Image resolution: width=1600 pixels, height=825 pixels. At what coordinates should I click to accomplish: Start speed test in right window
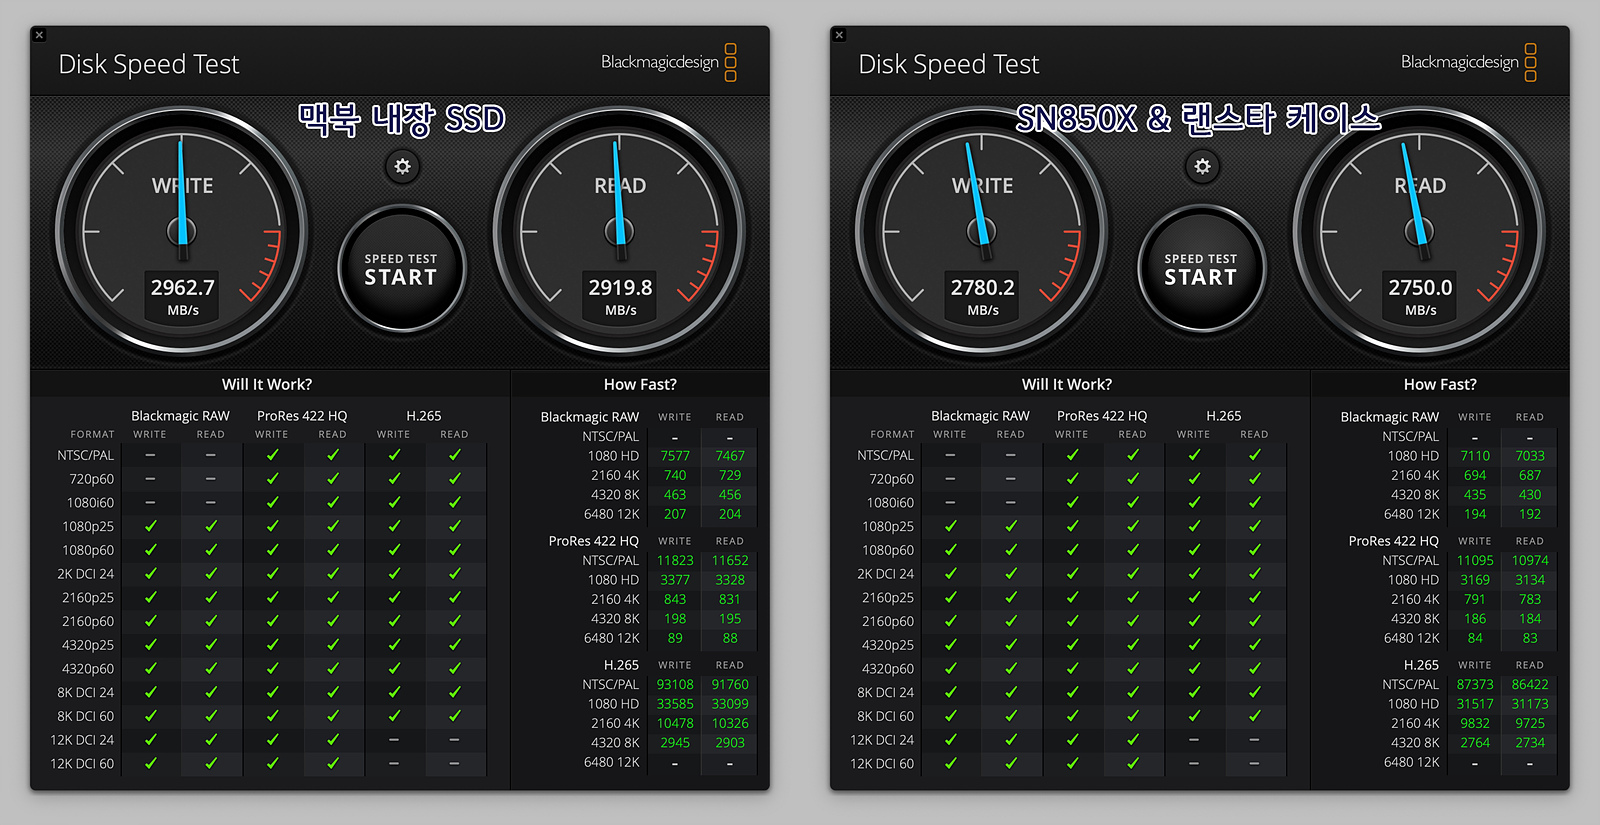1201,269
